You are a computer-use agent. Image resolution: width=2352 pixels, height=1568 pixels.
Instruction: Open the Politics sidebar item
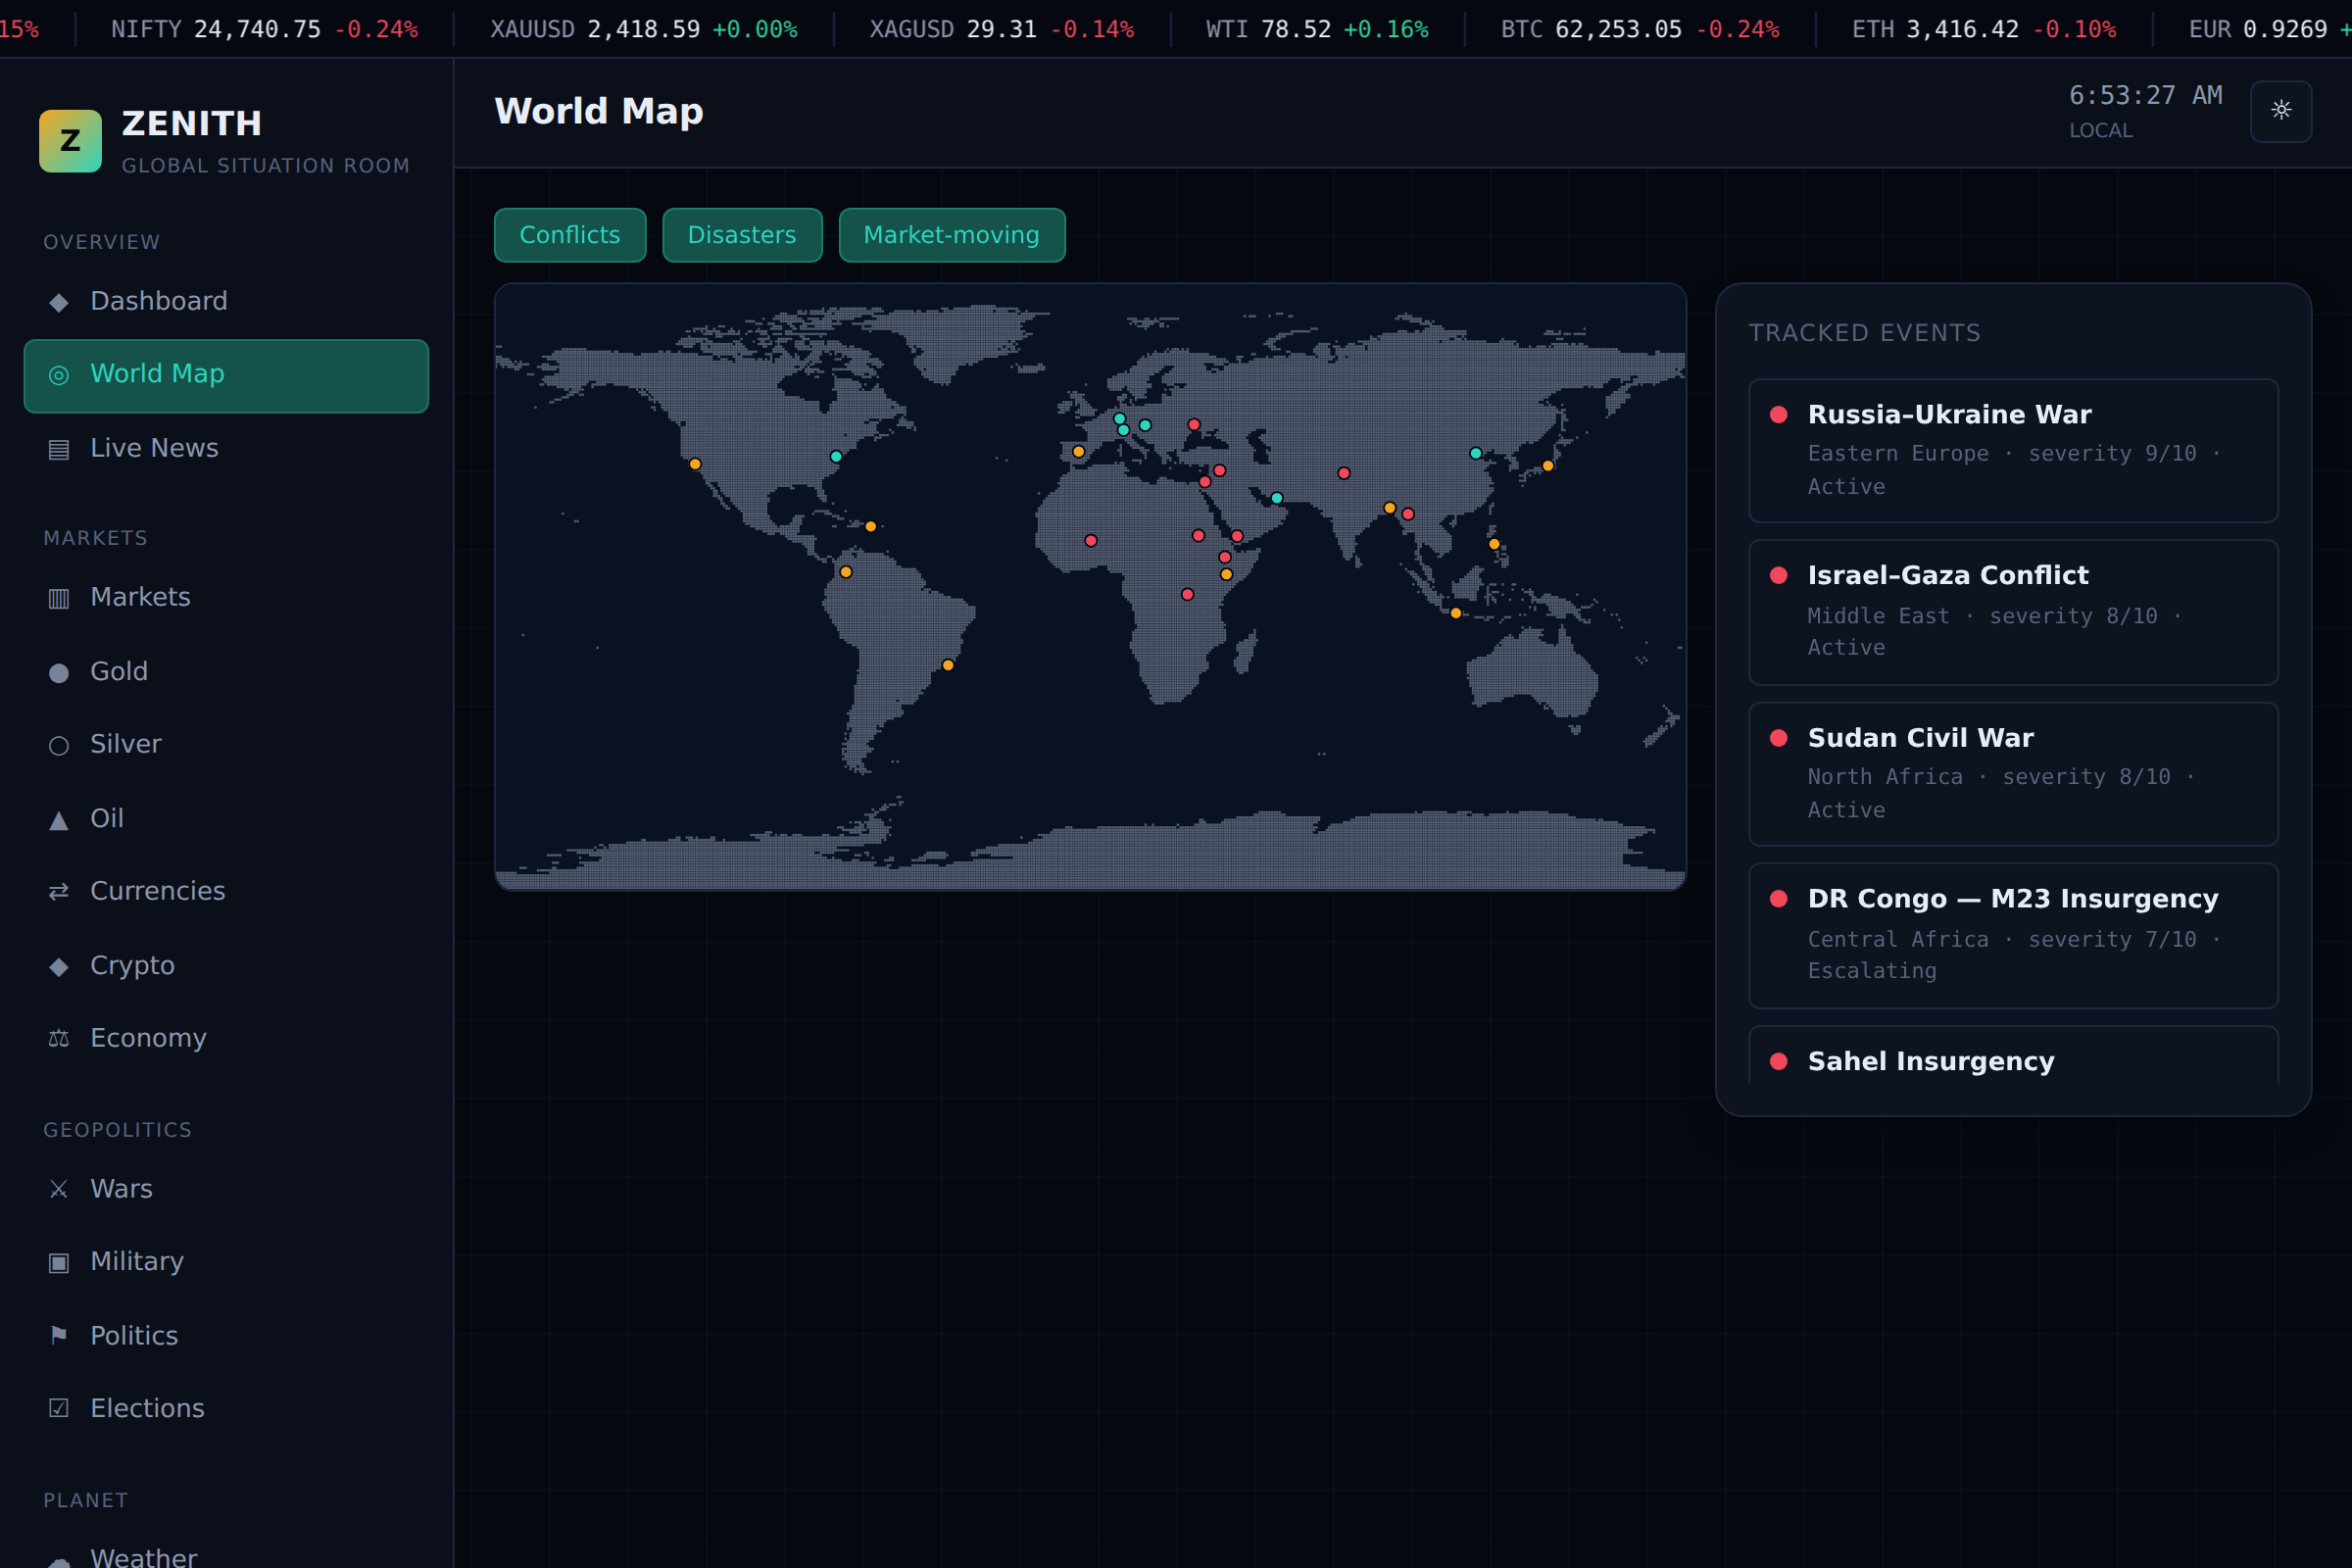click(x=226, y=1336)
